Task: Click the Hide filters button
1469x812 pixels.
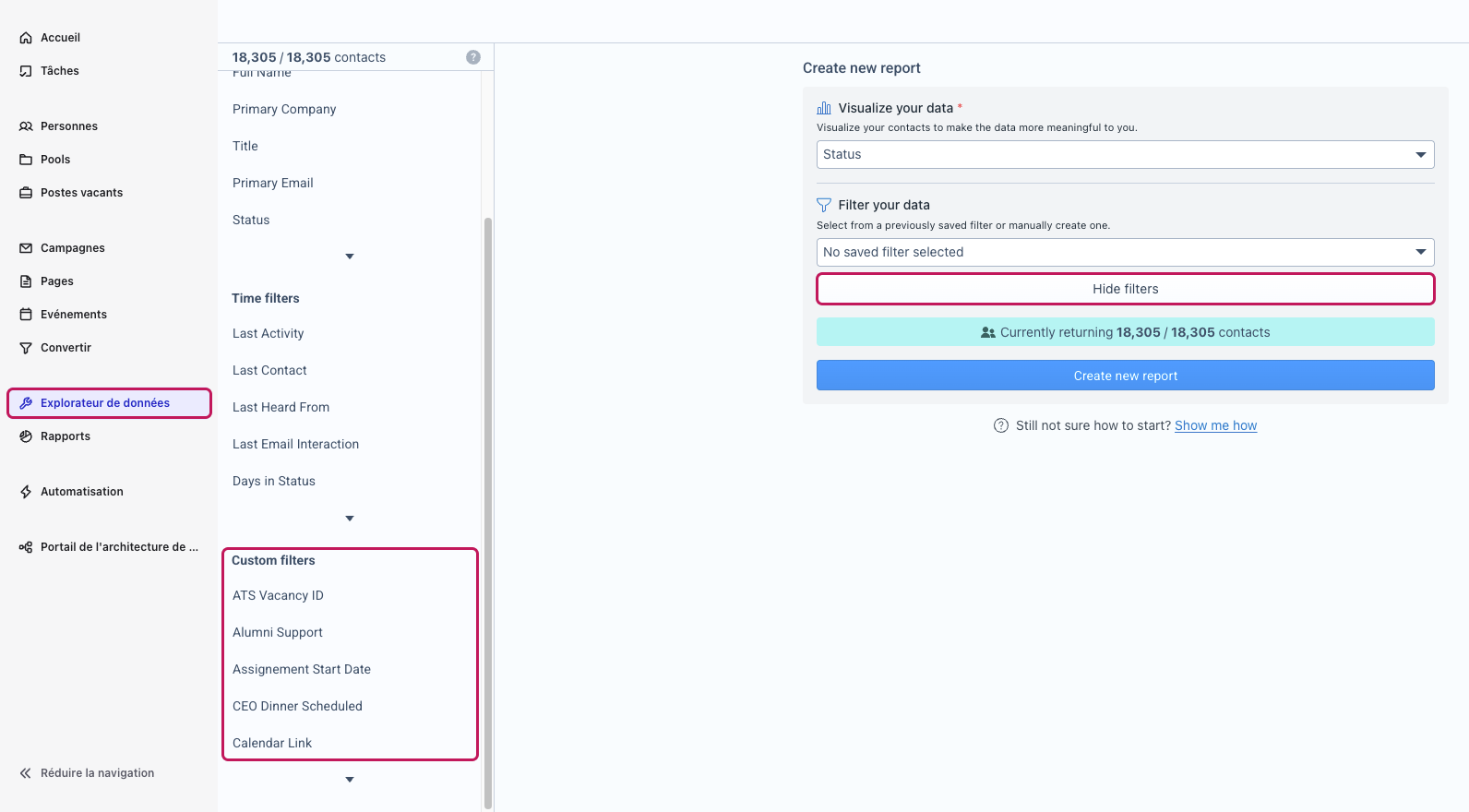Action: click(x=1125, y=289)
